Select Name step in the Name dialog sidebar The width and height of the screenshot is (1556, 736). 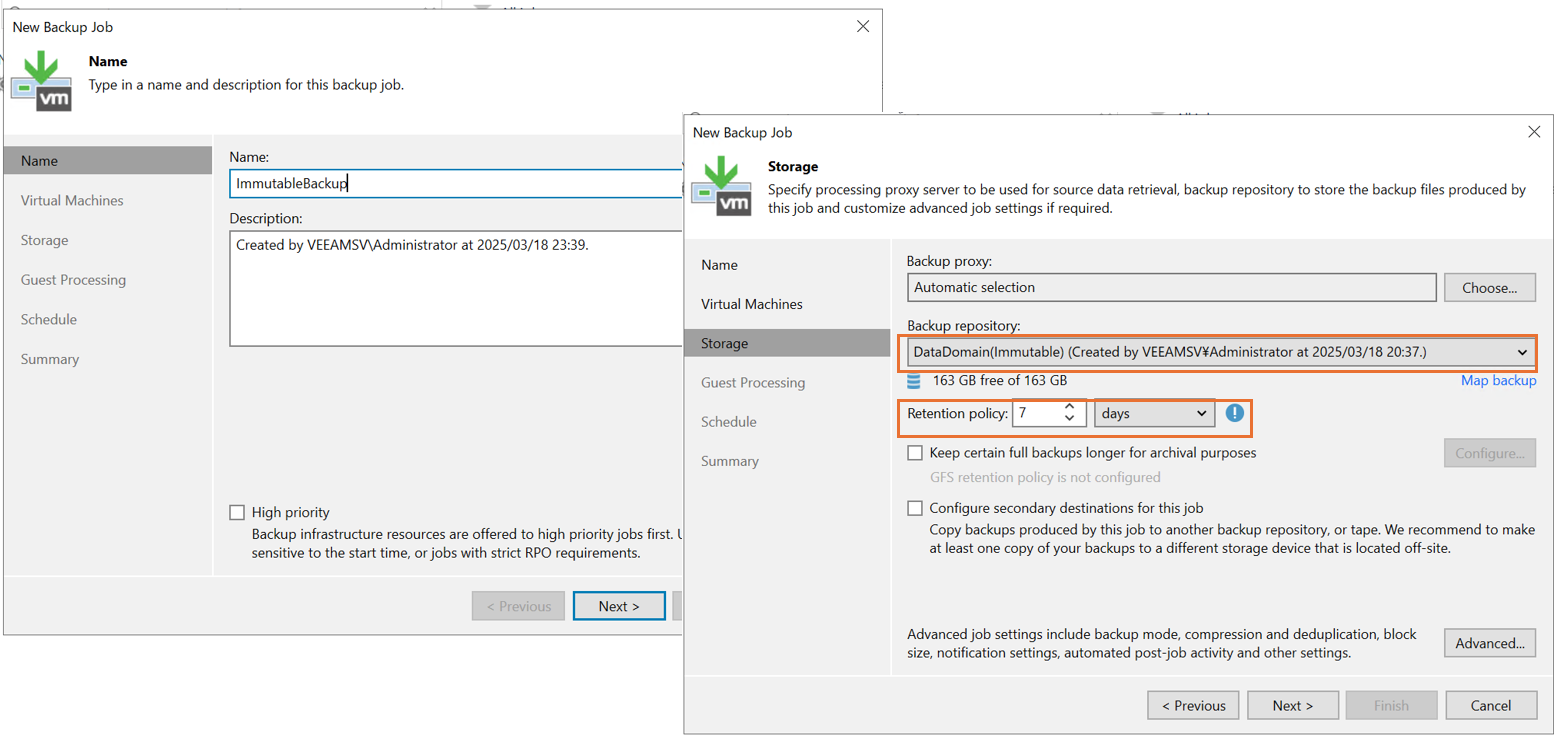point(108,161)
